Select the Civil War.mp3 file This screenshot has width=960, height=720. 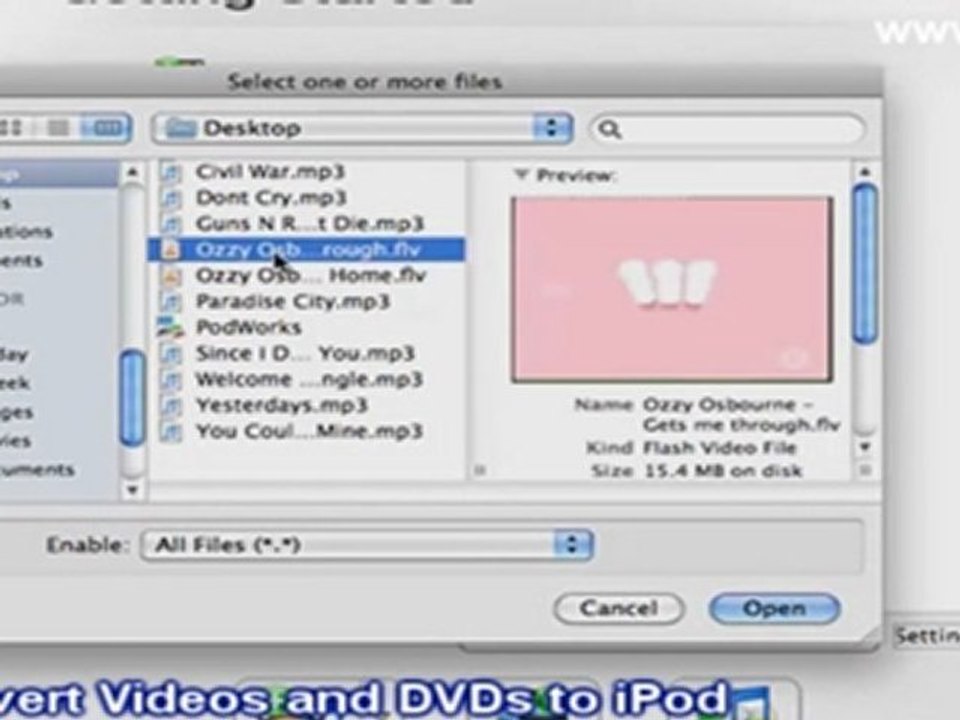[270, 172]
